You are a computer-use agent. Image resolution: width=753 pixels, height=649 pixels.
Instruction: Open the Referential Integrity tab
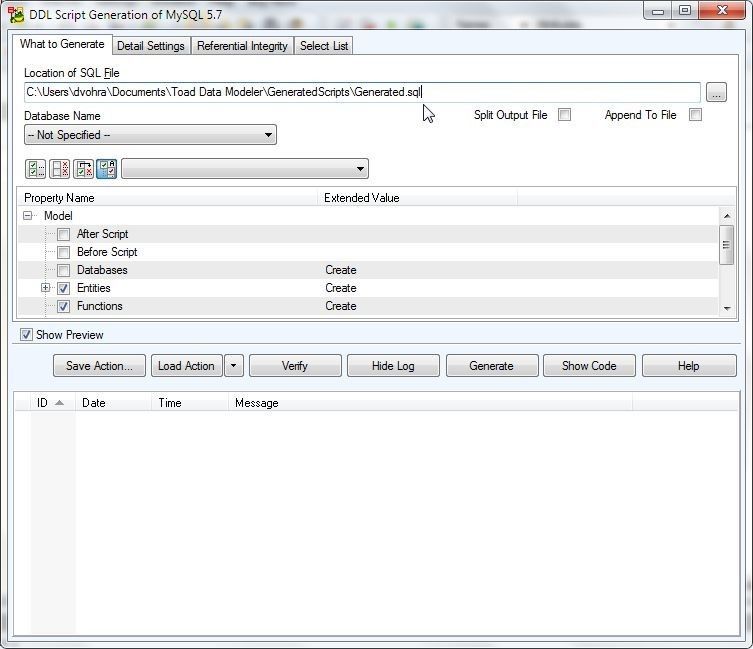pos(242,46)
